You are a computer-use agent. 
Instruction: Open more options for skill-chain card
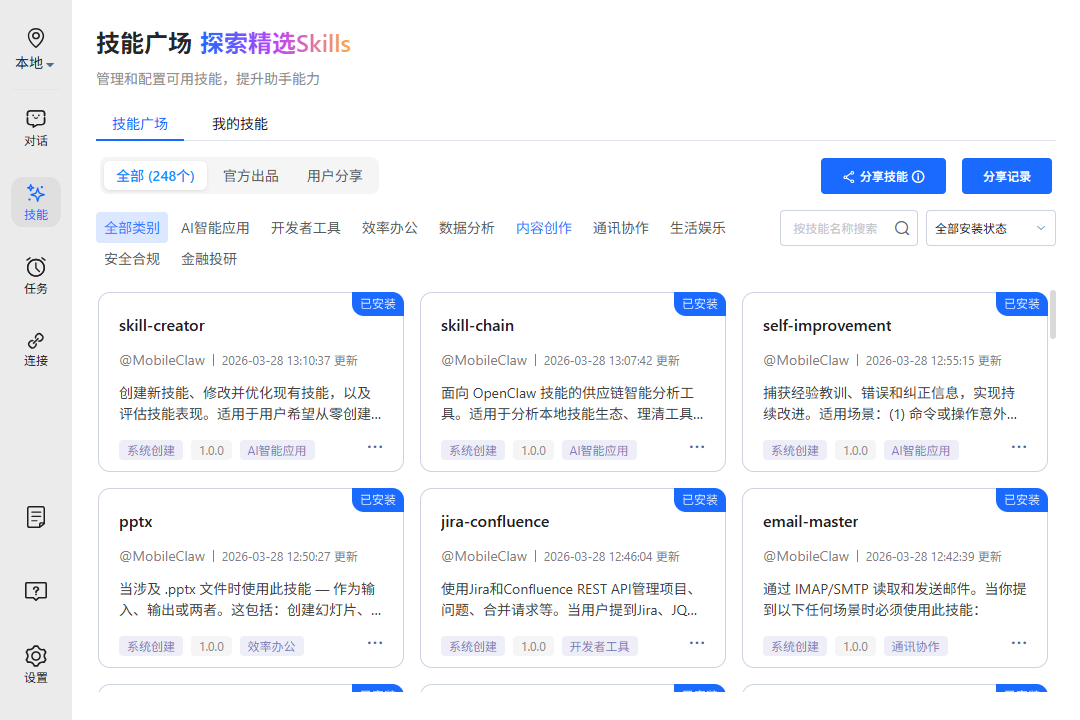(x=697, y=447)
